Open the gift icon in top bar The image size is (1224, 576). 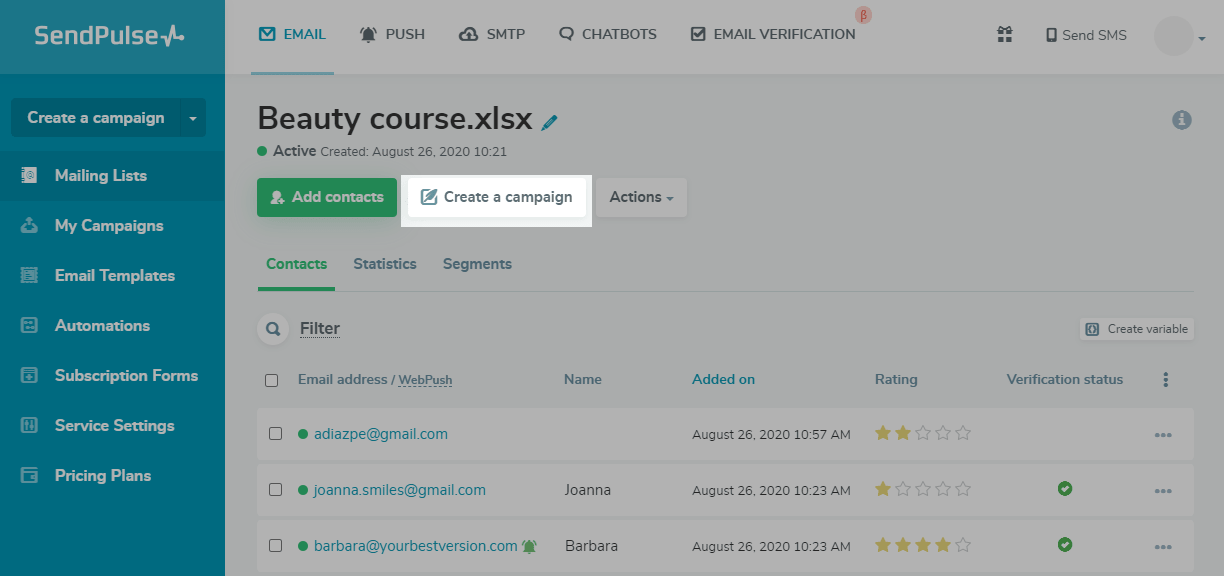pos(1005,35)
